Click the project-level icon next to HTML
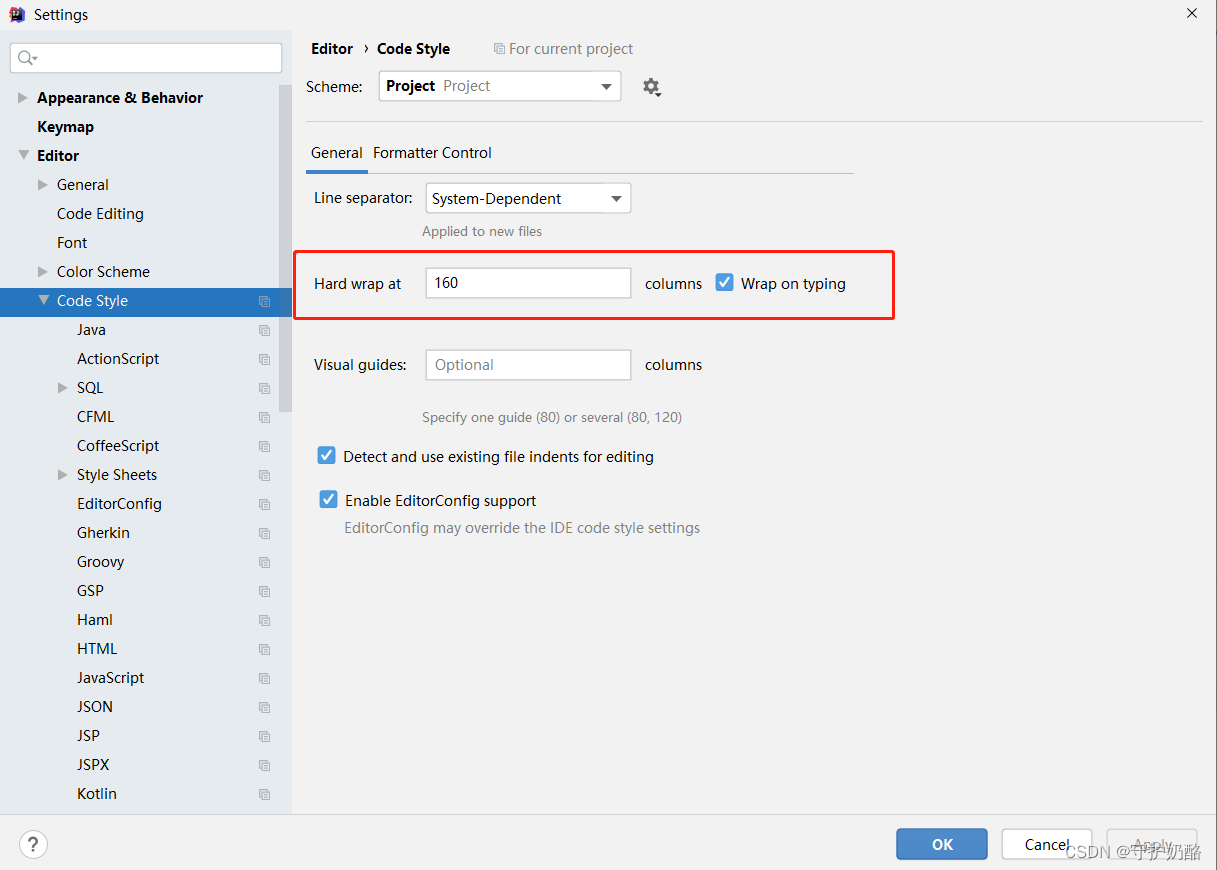Screen dimensions: 1217x870 264,649
